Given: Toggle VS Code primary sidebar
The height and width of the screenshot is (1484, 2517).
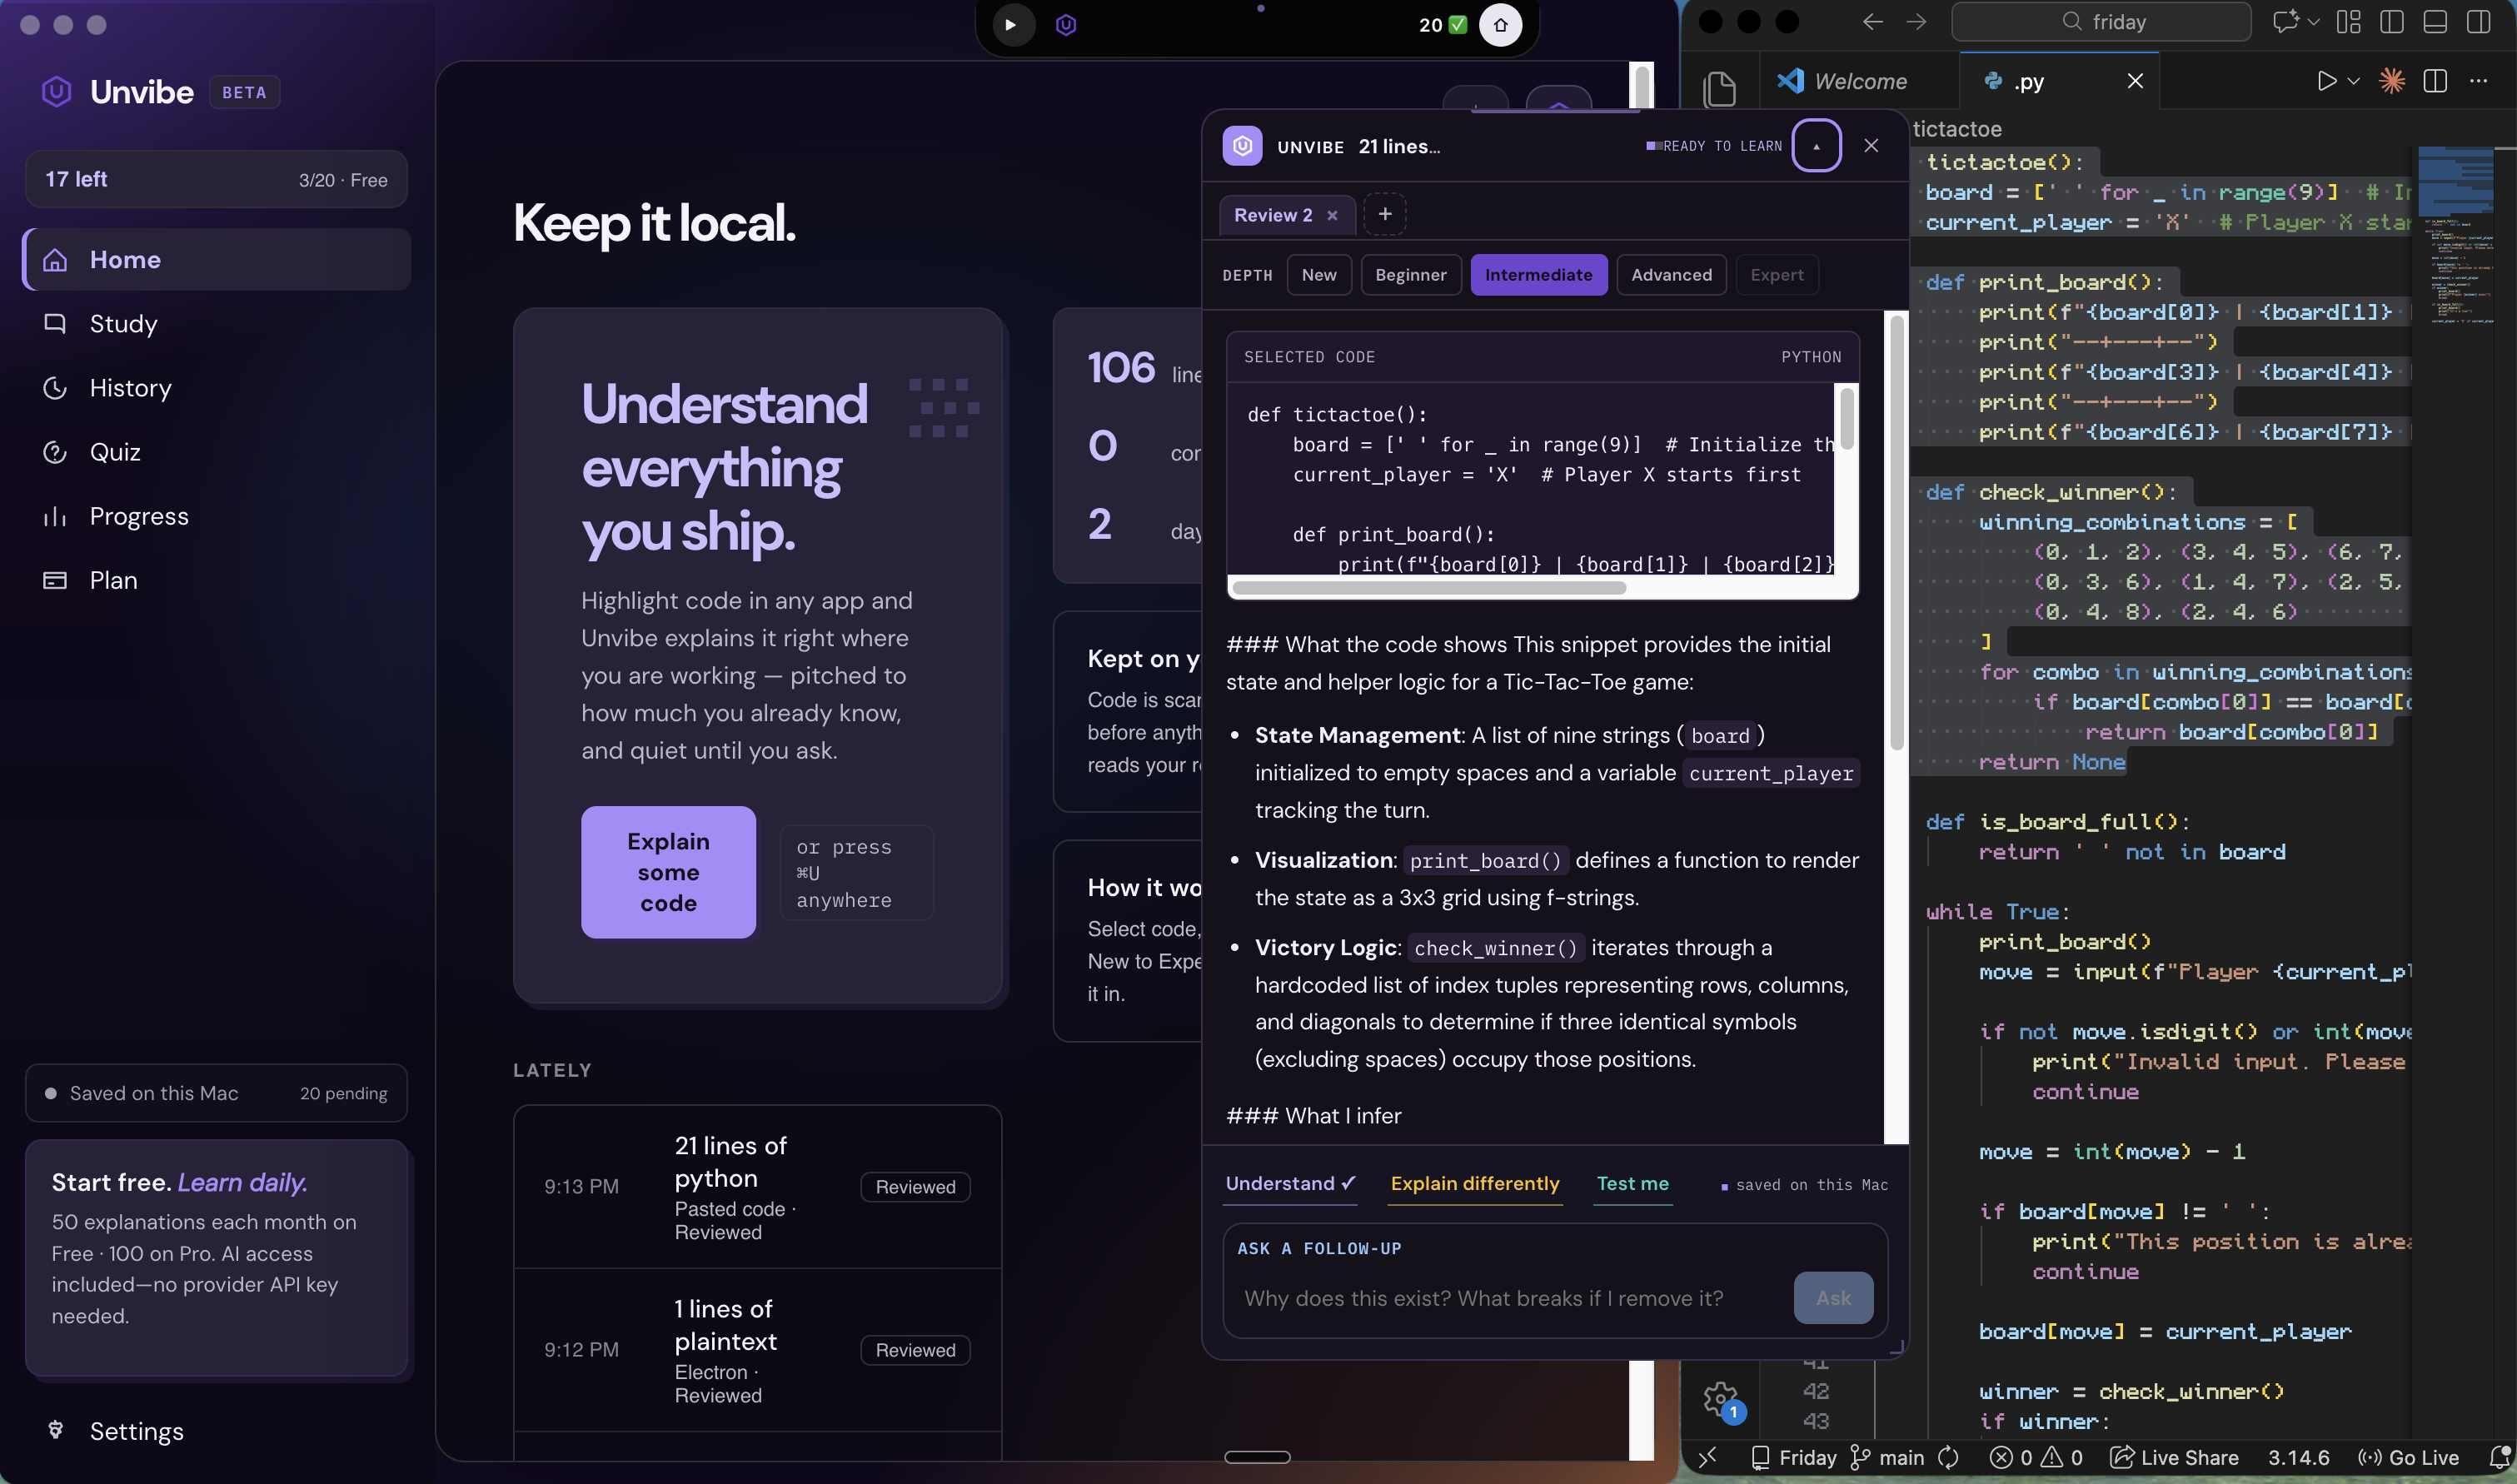Looking at the screenshot, I should pos(2392,22).
